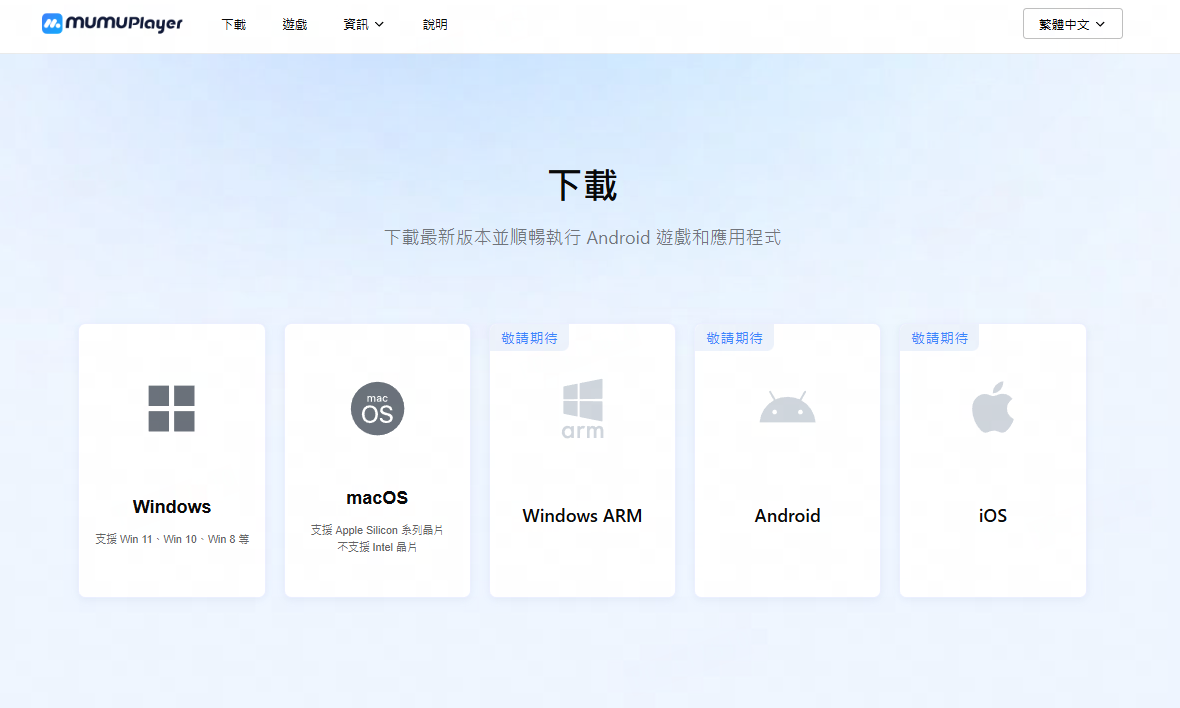This screenshot has height=708, width=1180.
Task: Click the 敬請期待 badge on Windows ARM
Action: point(529,337)
